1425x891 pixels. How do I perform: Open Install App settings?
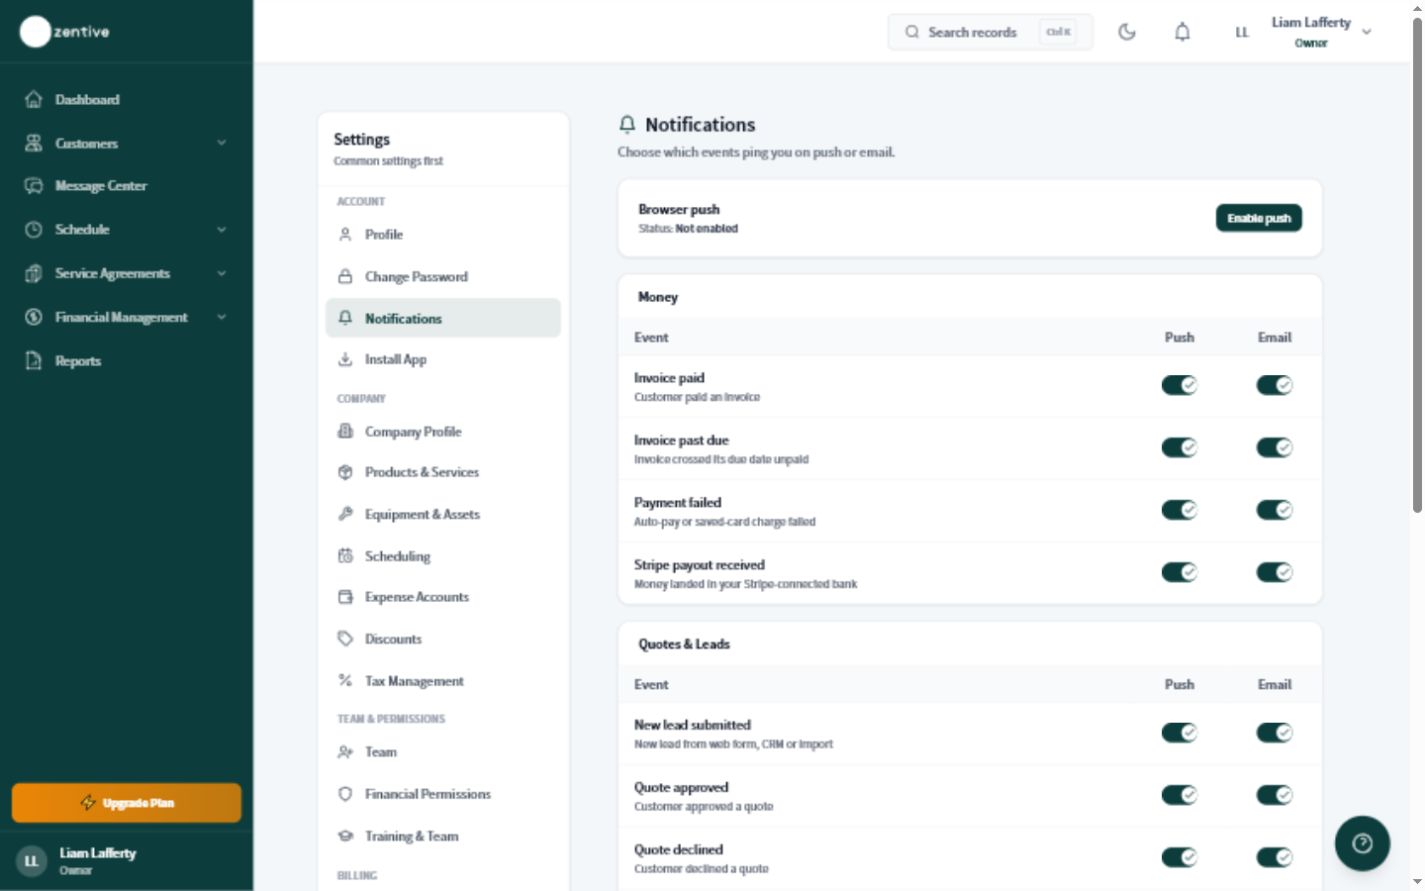(x=443, y=359)
